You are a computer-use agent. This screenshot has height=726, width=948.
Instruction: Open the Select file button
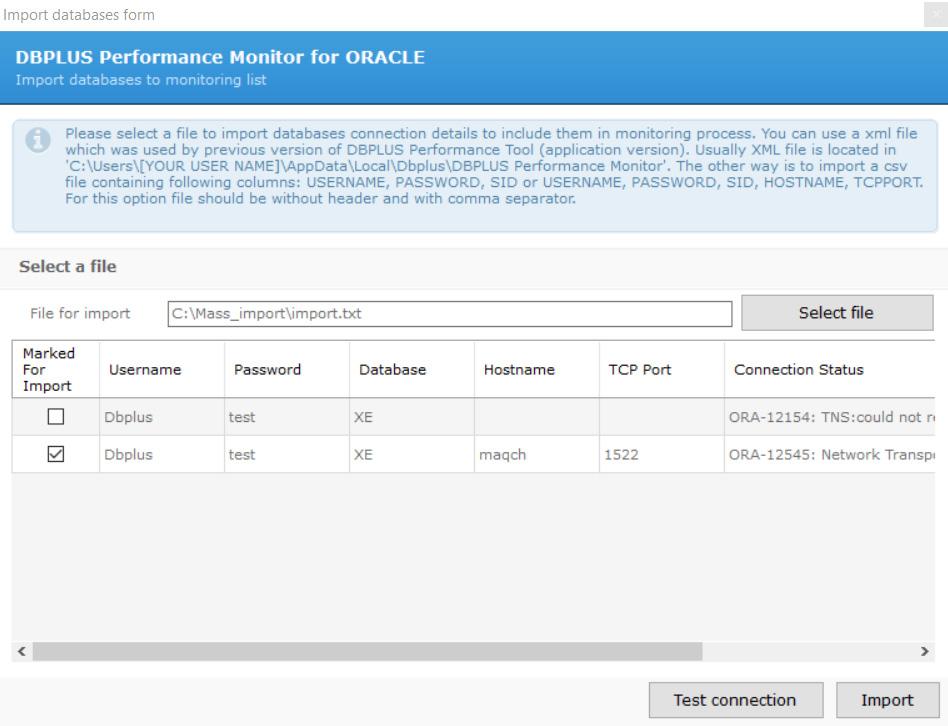pyautogui.click(x=837, y=313)
